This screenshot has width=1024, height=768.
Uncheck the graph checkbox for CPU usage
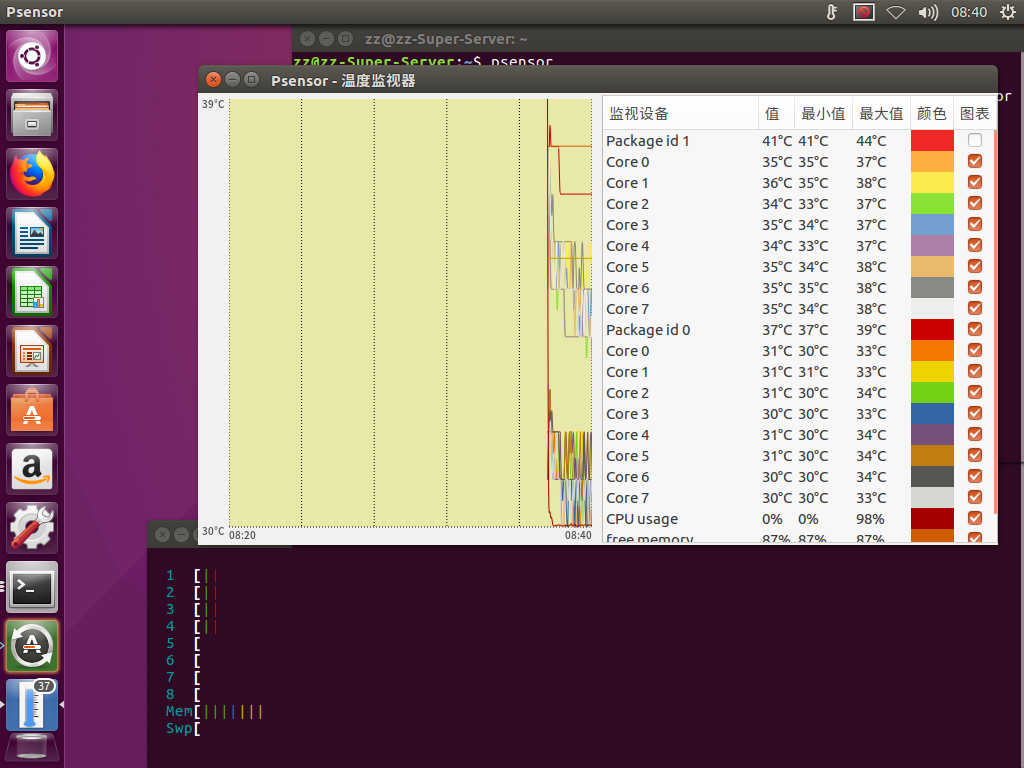[x=975, y=519]
